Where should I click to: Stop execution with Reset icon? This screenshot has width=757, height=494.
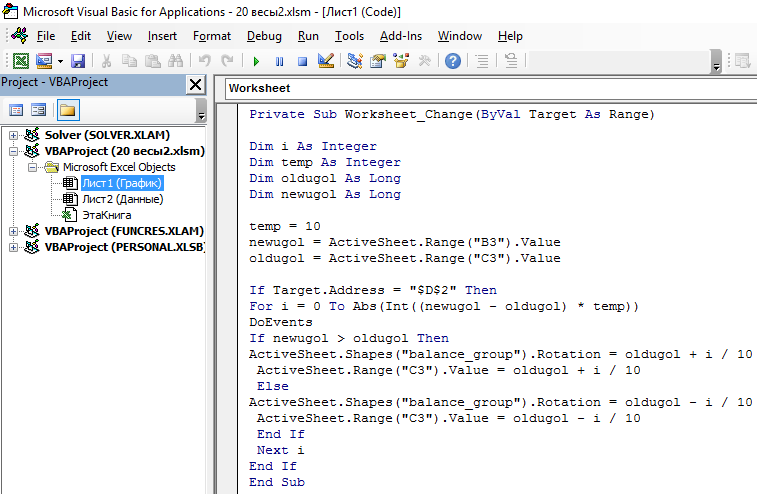303,61
